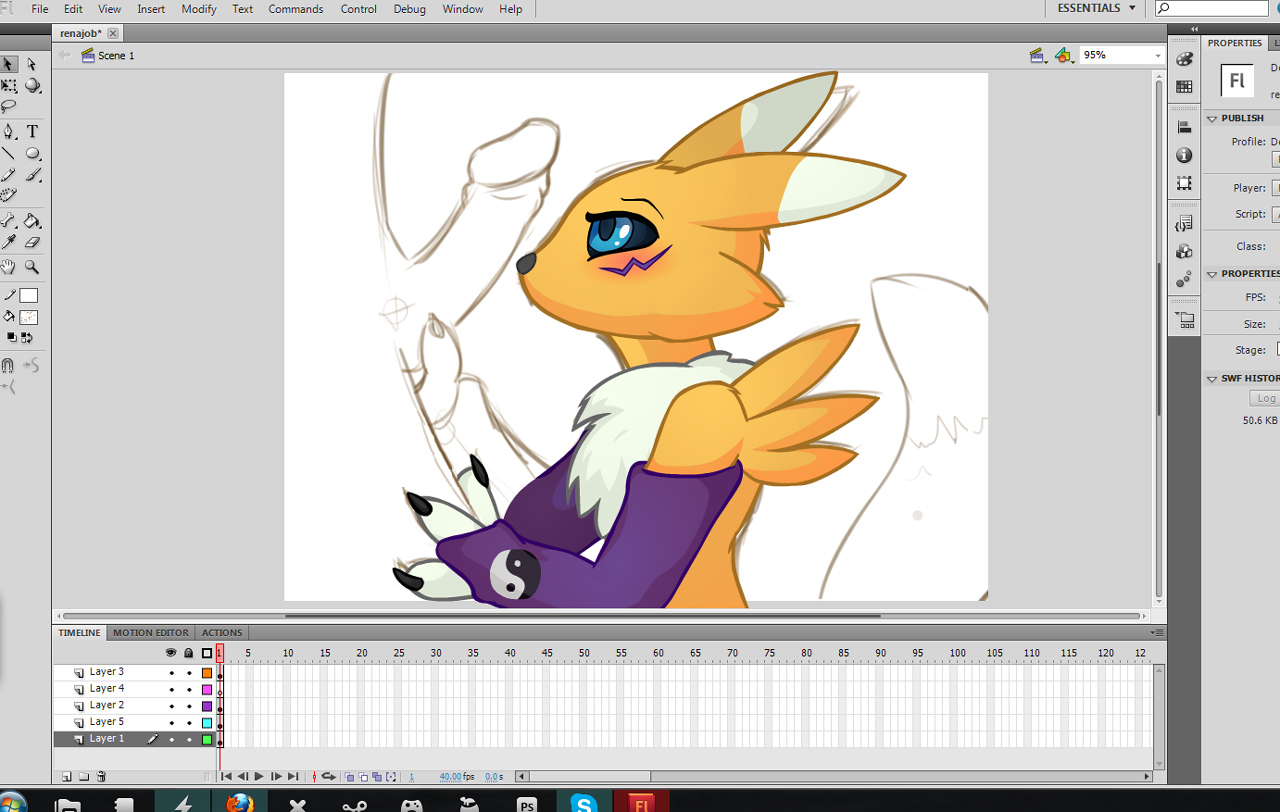The height and width of the screenshot is (812, 1280).
Task: Select the black arrow Selection tool
Action: coord(9,64)
